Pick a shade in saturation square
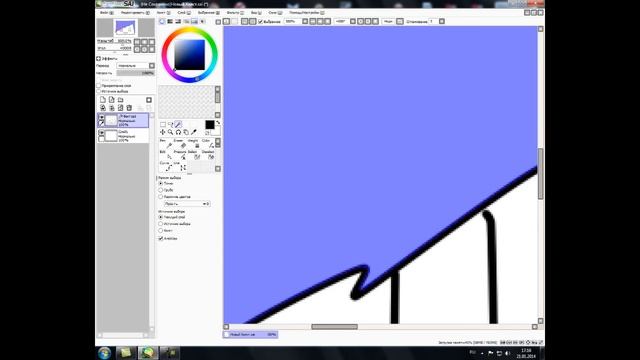This screenshot has height=360, width=640. tap(189, 55)
